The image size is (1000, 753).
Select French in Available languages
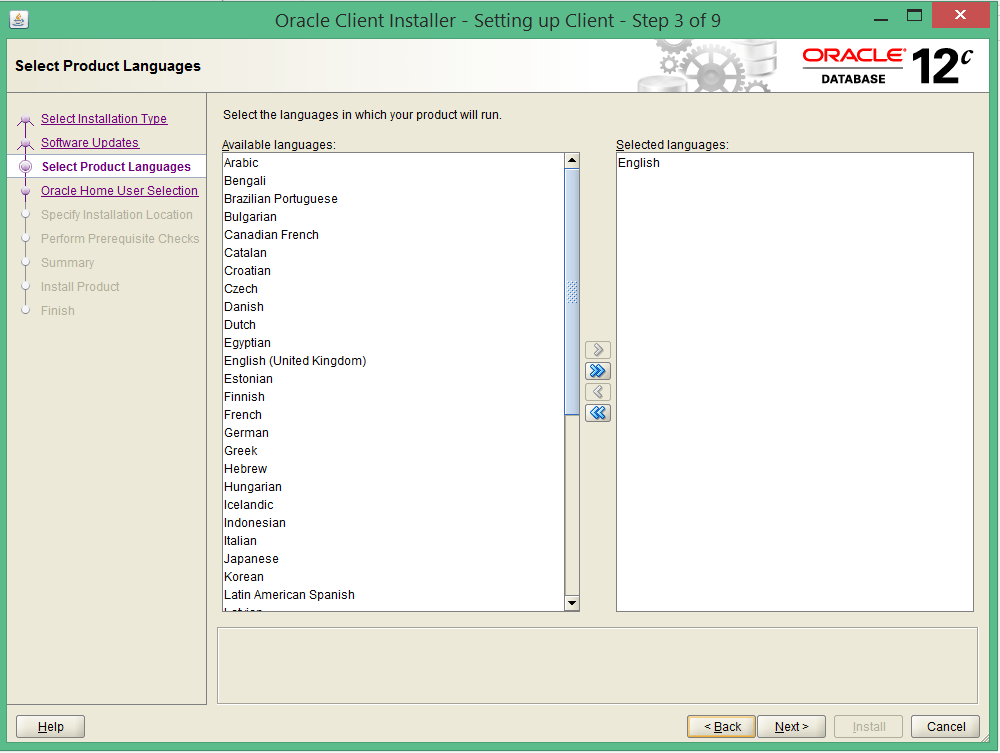point(393,414)
